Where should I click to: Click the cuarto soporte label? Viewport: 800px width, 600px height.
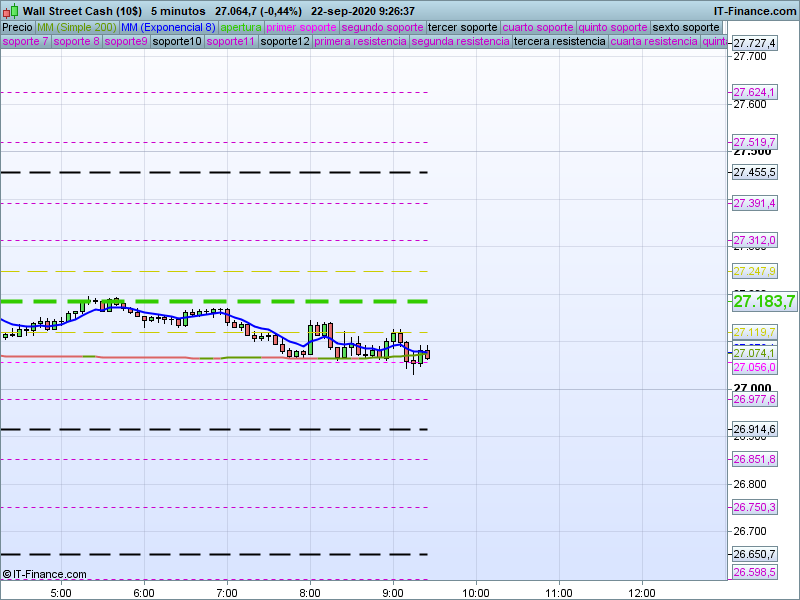[538, 27]
